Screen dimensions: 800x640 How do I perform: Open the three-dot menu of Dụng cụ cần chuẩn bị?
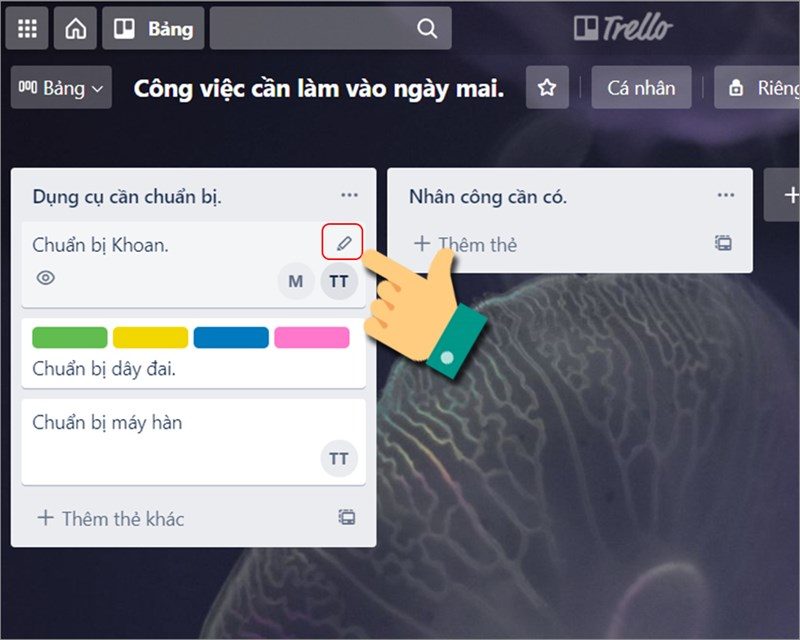349,195
